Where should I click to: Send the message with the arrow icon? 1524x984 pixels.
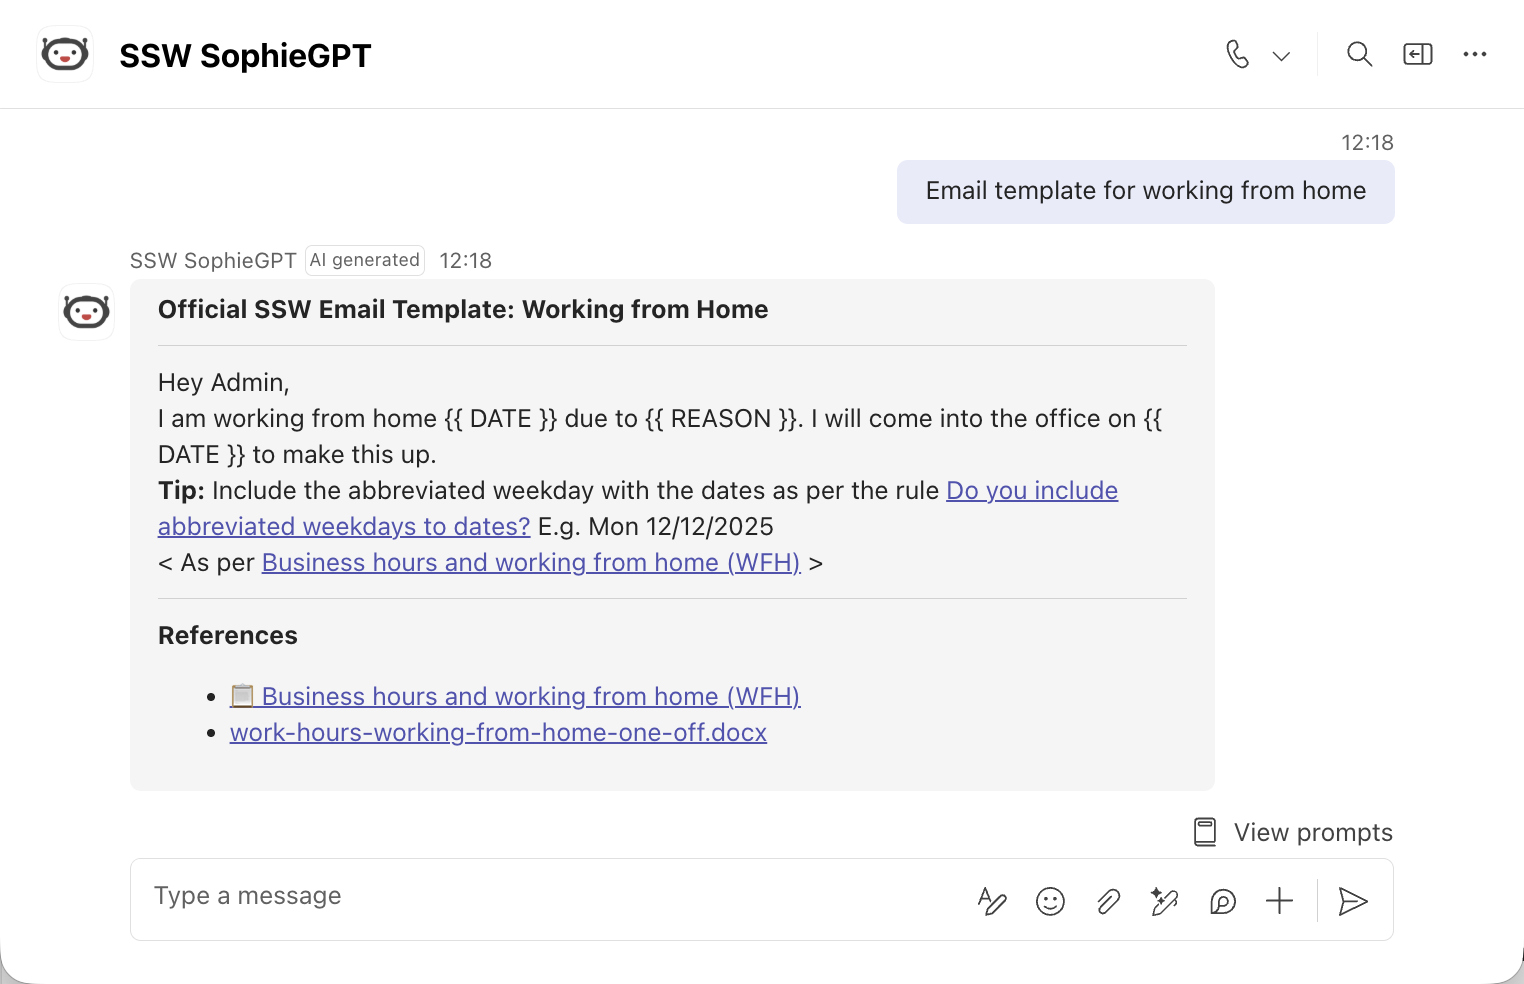point(1353,901)
